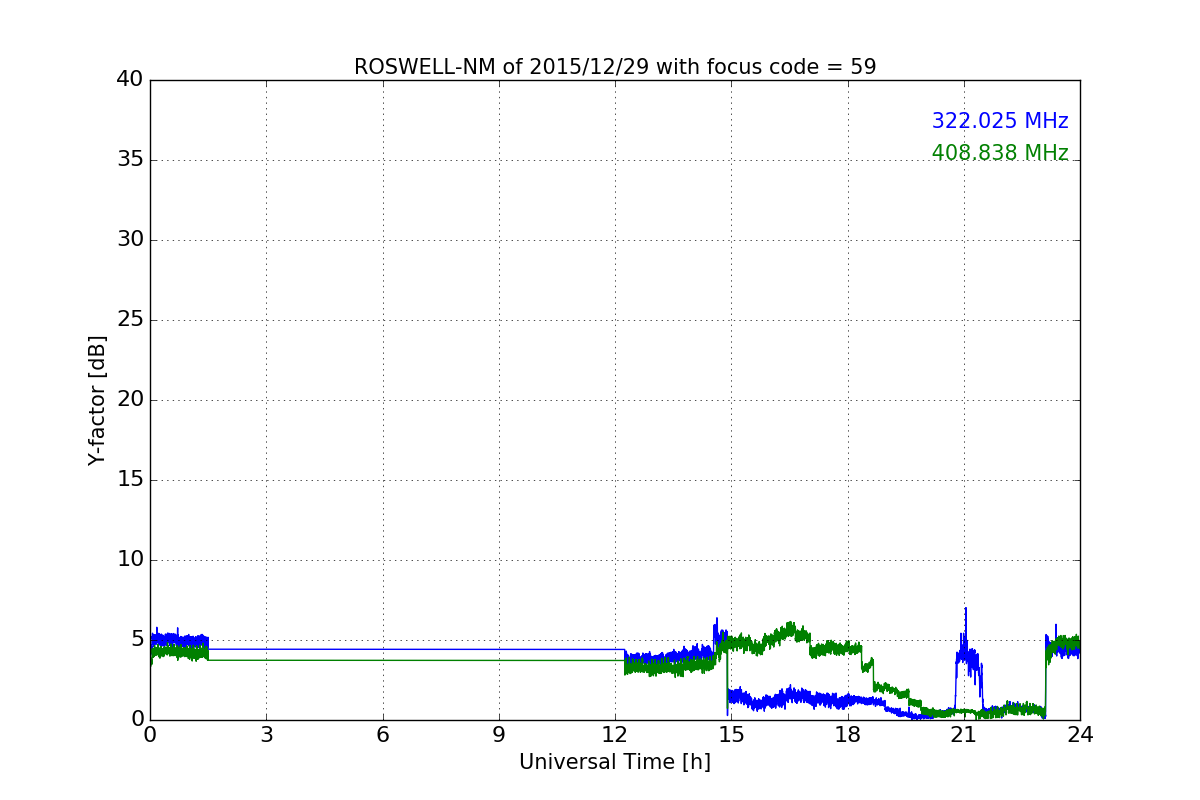1200x800 pixels.
Task: Click x-axis tick label 18
Action: tap(848, 735)
